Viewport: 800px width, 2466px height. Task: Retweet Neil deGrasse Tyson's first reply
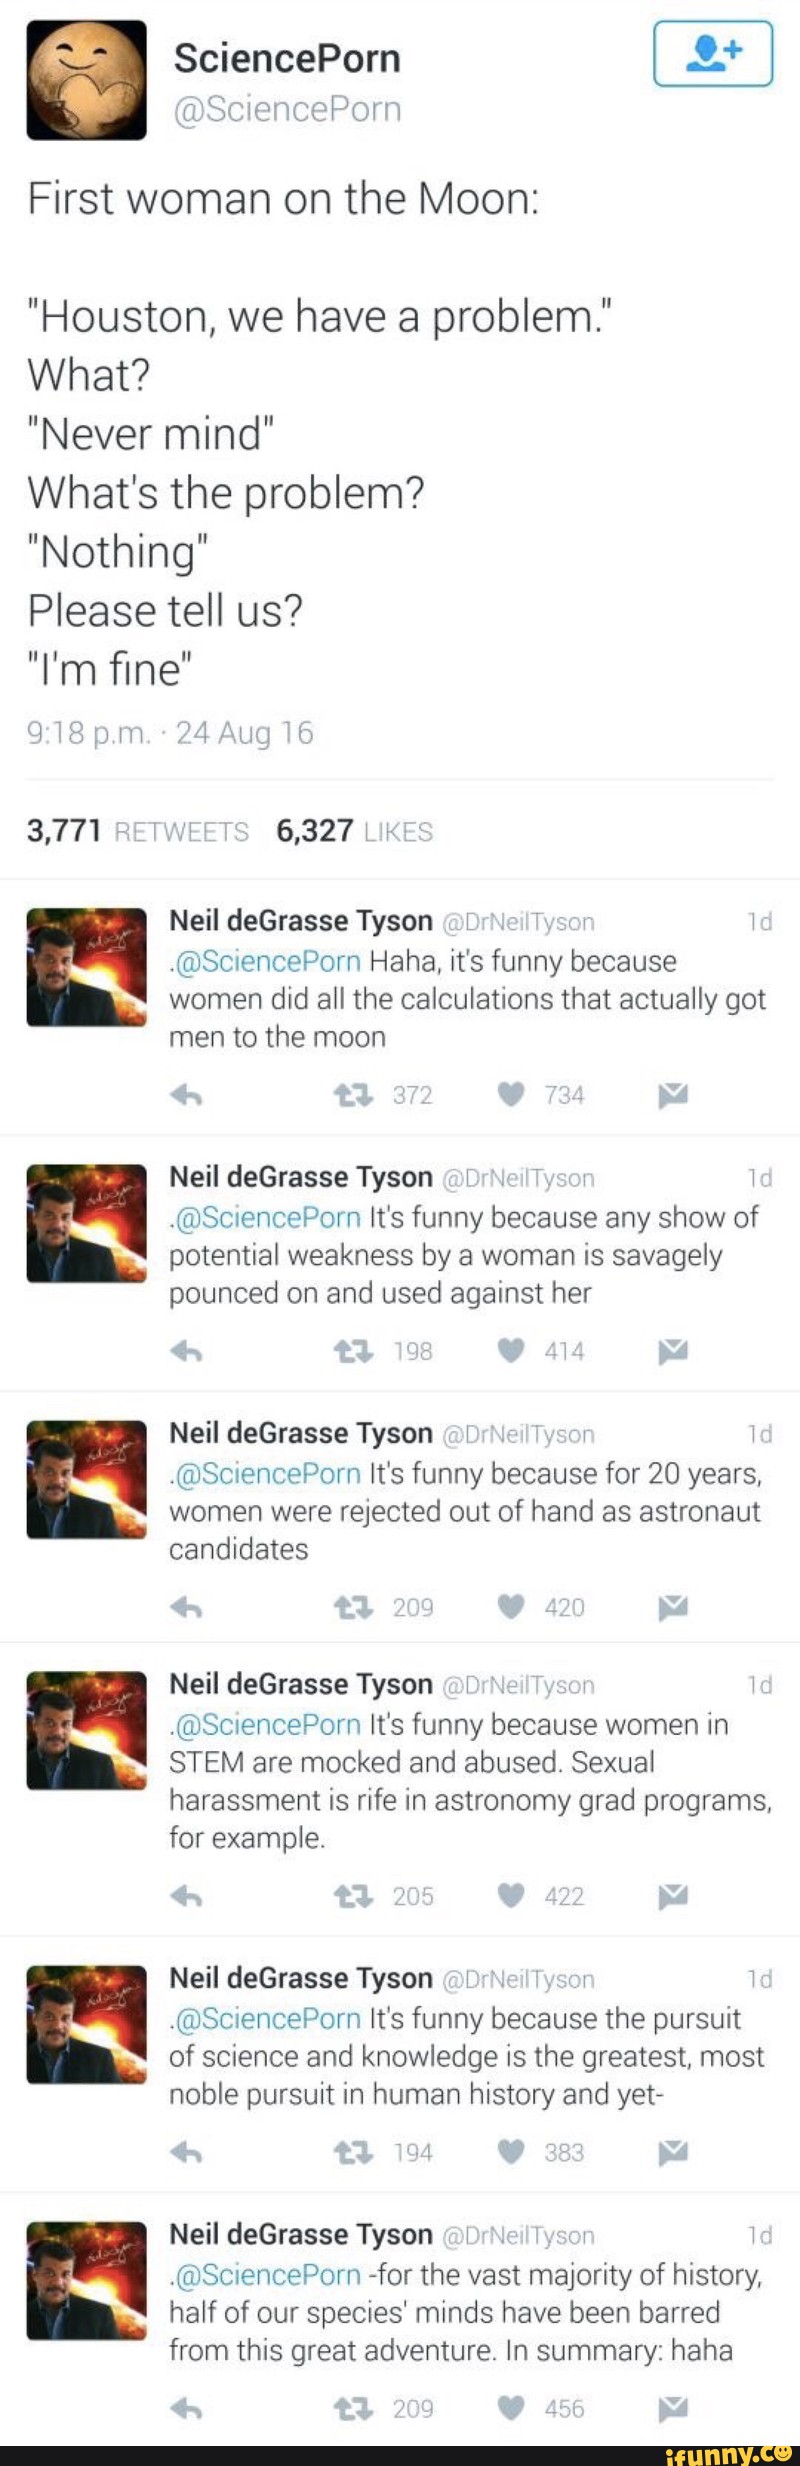point(353,1093)
